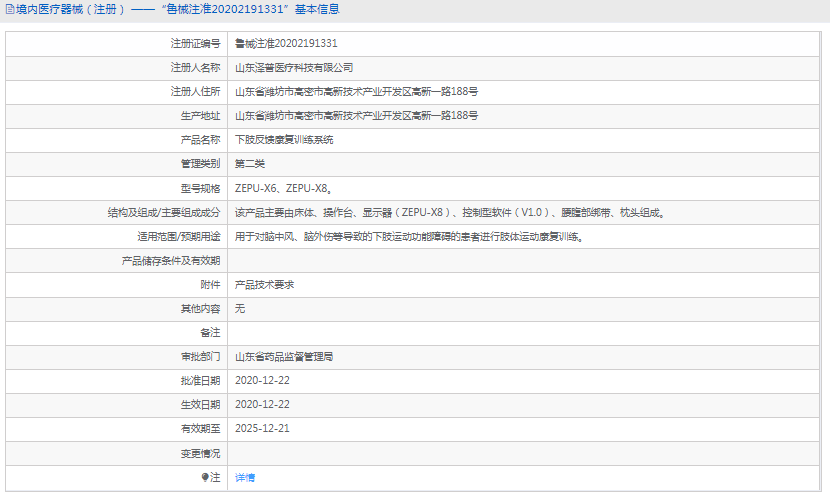Click the 结构及组成/主要组成成分 label
This screenshot has width=830, height=498.
pos(164,213)
